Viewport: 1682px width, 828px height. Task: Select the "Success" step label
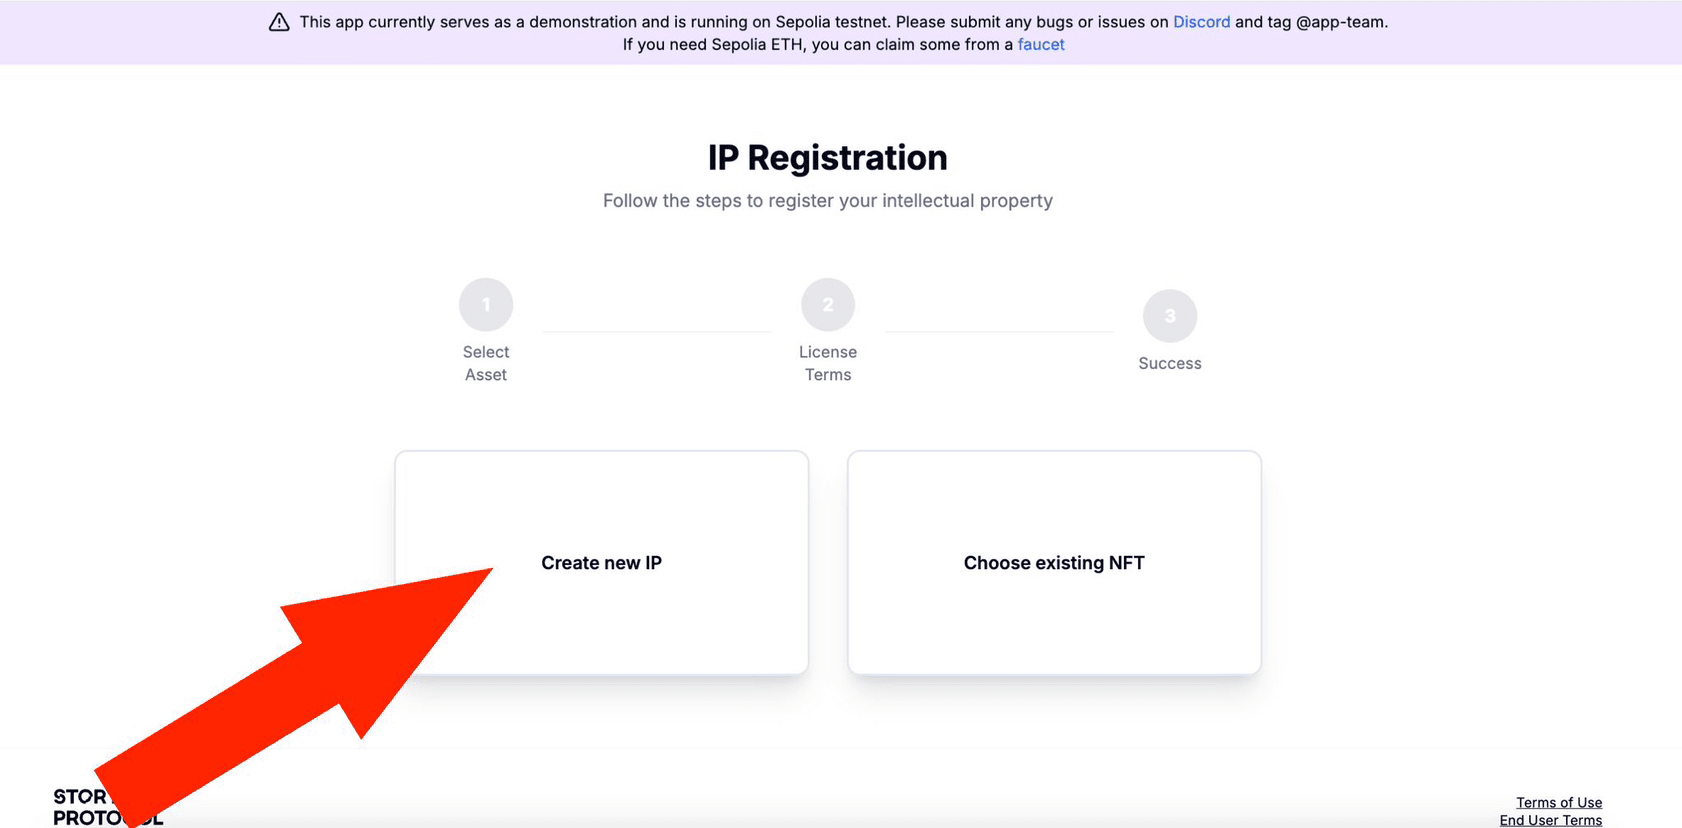click(1170, 364)
